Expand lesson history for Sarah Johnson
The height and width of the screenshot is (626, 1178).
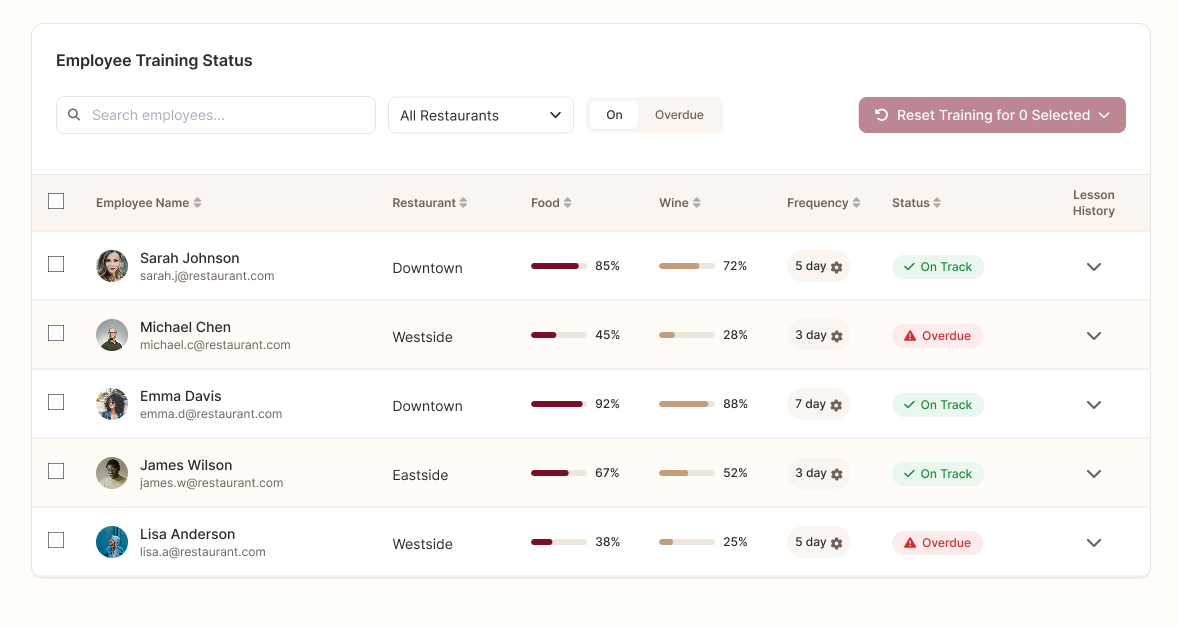click(1093, 267)
